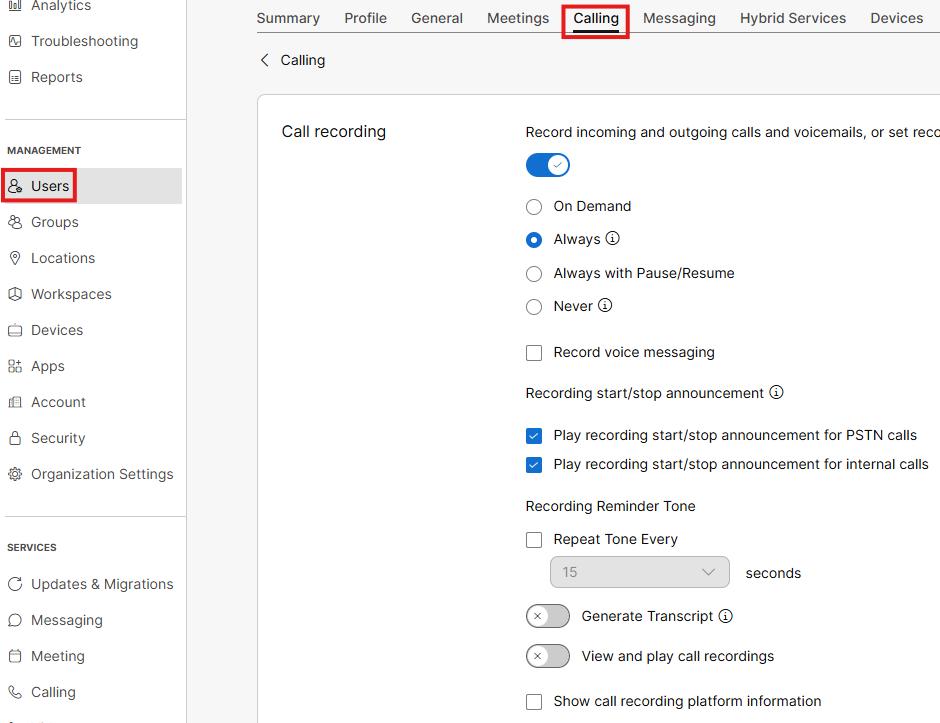Screen dimensions: 940x723
Task: Open Workspaces using its sidebar icon
Action: click(x=15, y=294)
